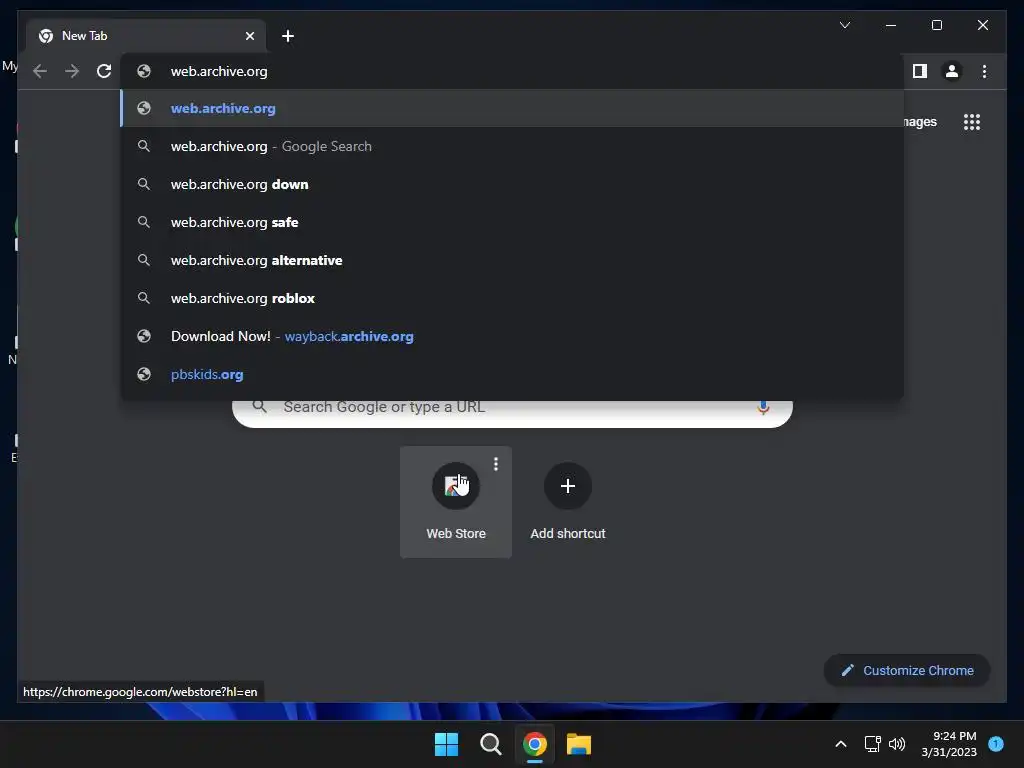Screen dimensions: 1024x768
Task: Click the globe icon in the address bar
Action: (x=144, y=71)
